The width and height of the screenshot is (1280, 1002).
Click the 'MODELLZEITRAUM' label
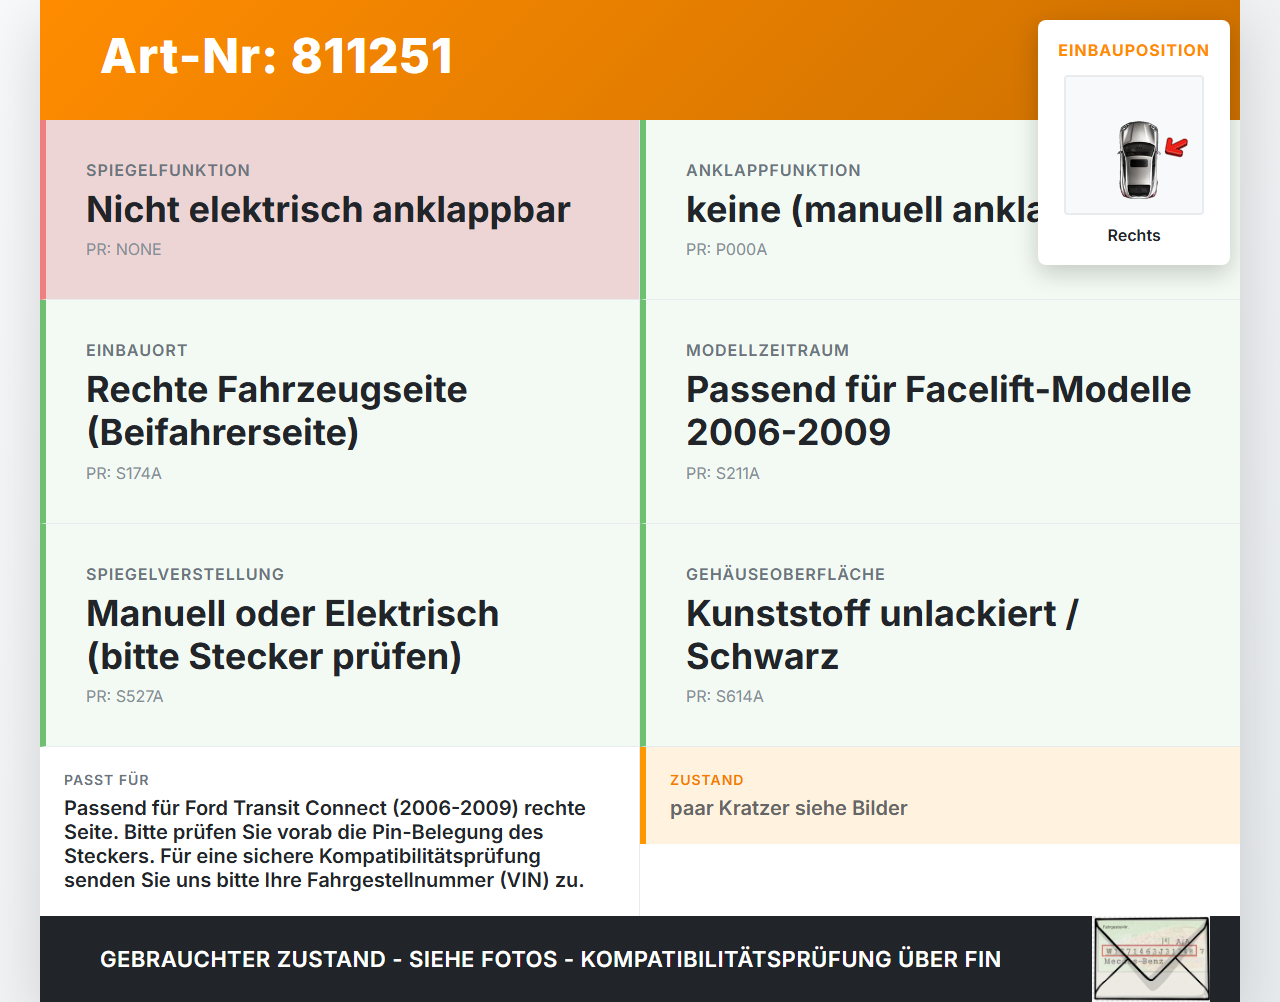tap(767, 350)
